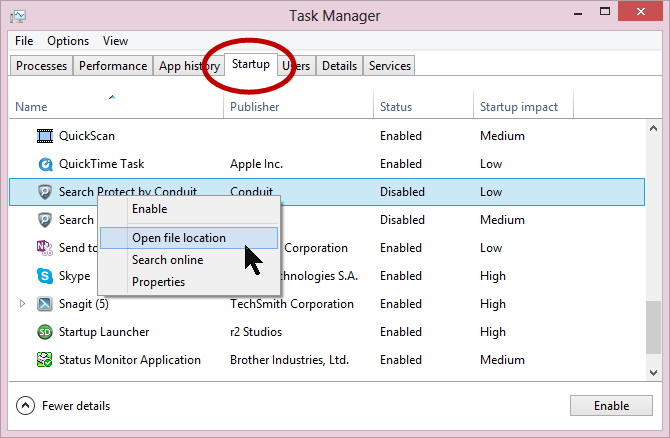Click the Enabled status for Snagit
This screenshot has width=670, height=438.
(401, 304)
